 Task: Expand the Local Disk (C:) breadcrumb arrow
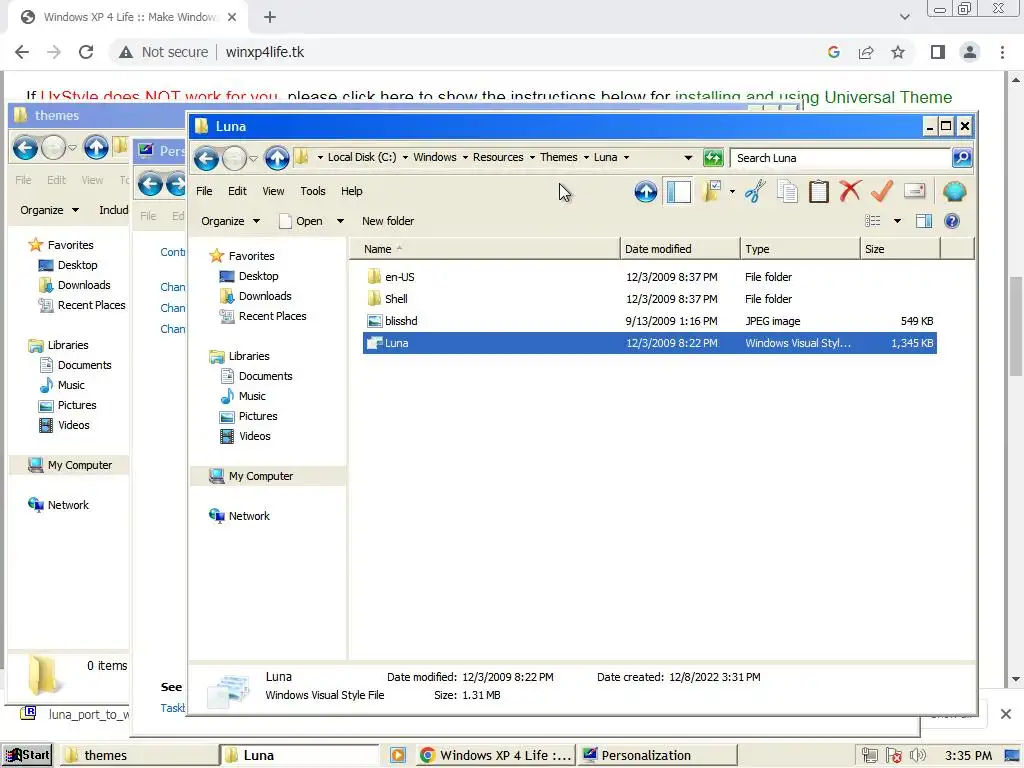point(405,157)
